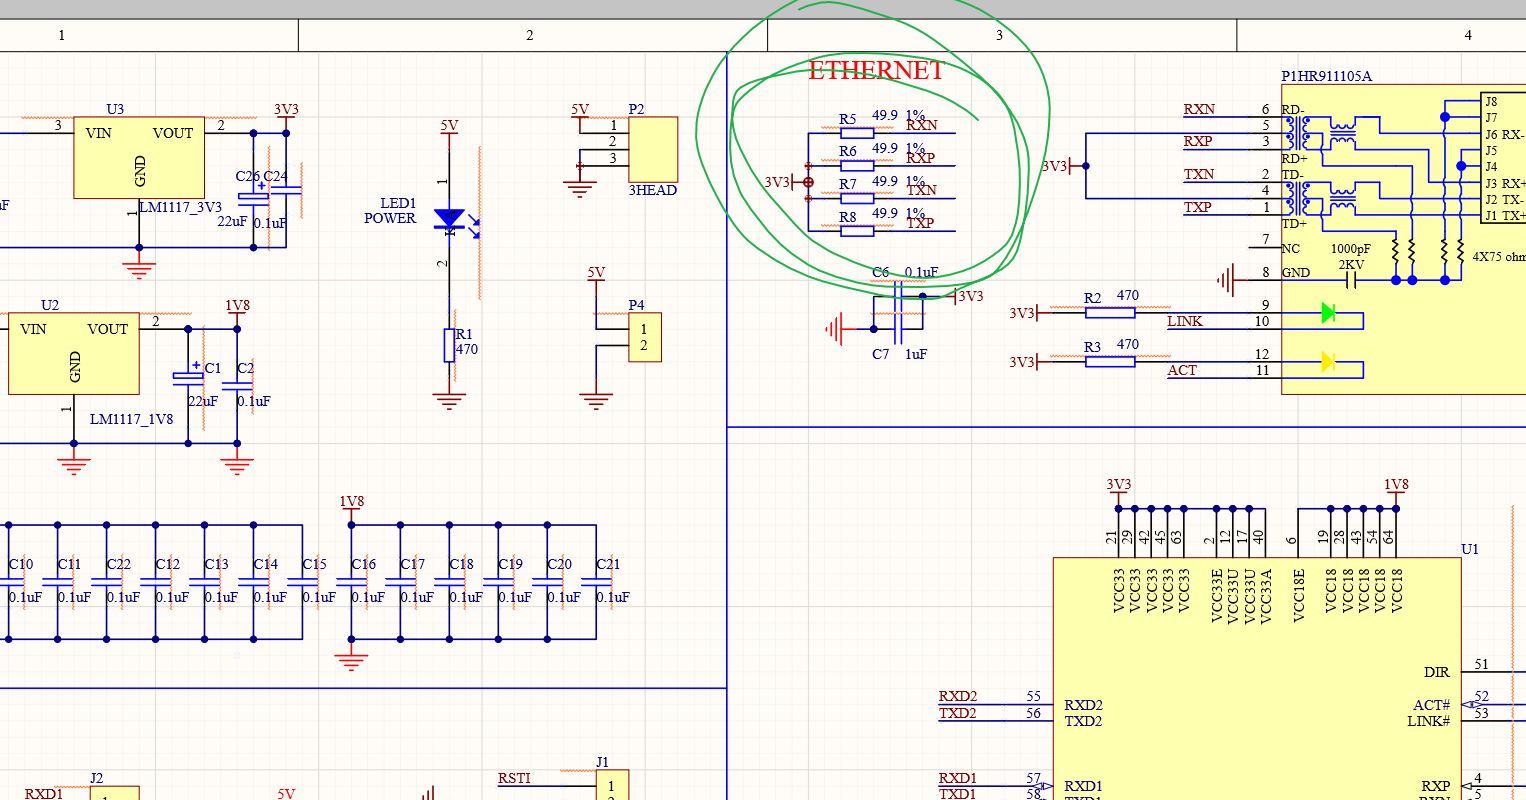This screenshot has width=1526, height=800.
Task: Select the P2 3HEAD connector body
Action: point(653,150)
